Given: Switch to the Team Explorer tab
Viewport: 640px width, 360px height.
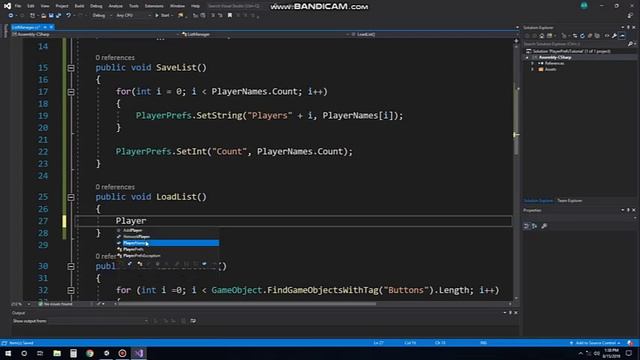Looking at the screenshot, I should tap(570, 201).
